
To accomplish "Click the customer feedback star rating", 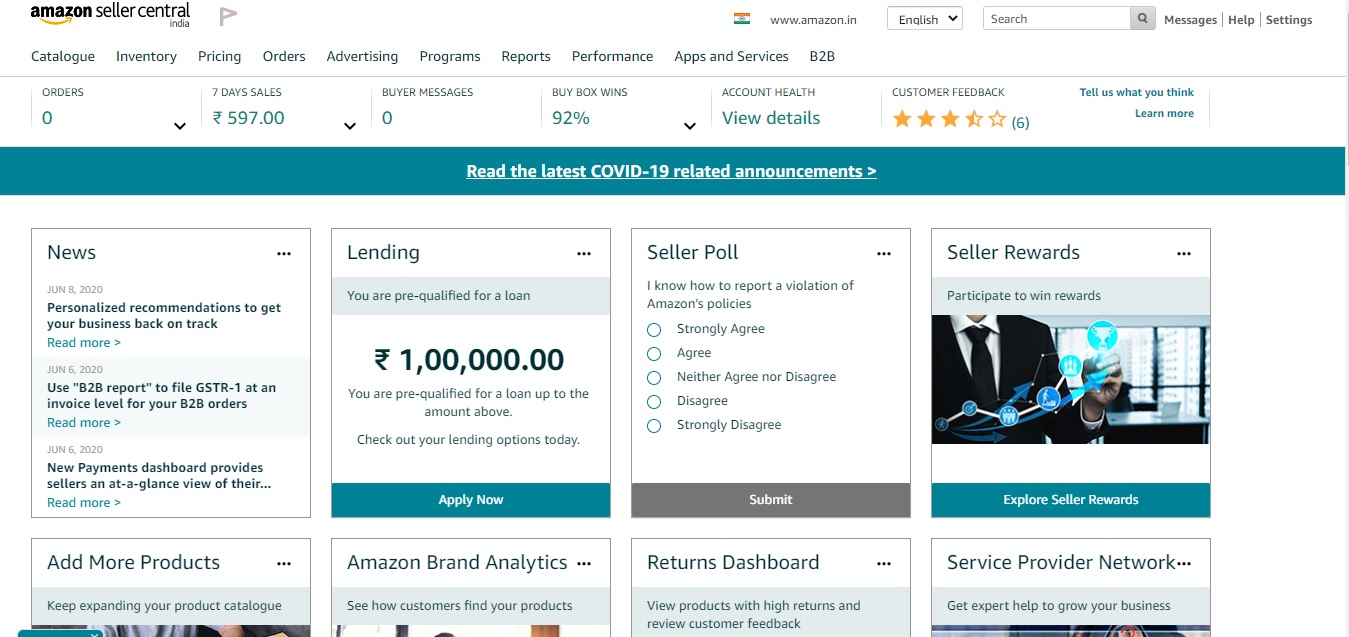I will pos(949,120).
